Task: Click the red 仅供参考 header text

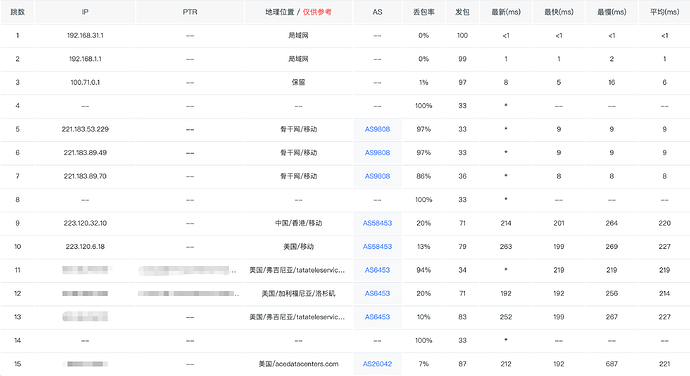Action: (x=317, y=12)
